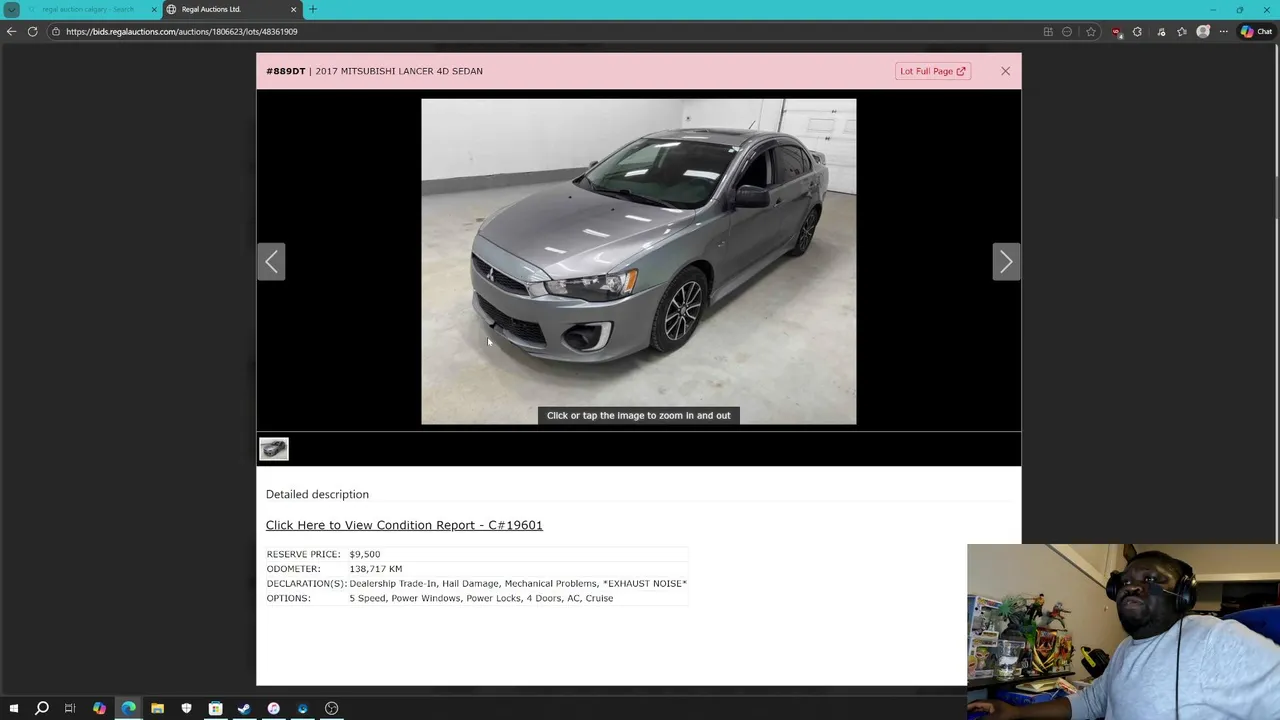This screenshot has width=1280, height=720.
Task: View site information icon in address bar
Action: pos(55,31)
